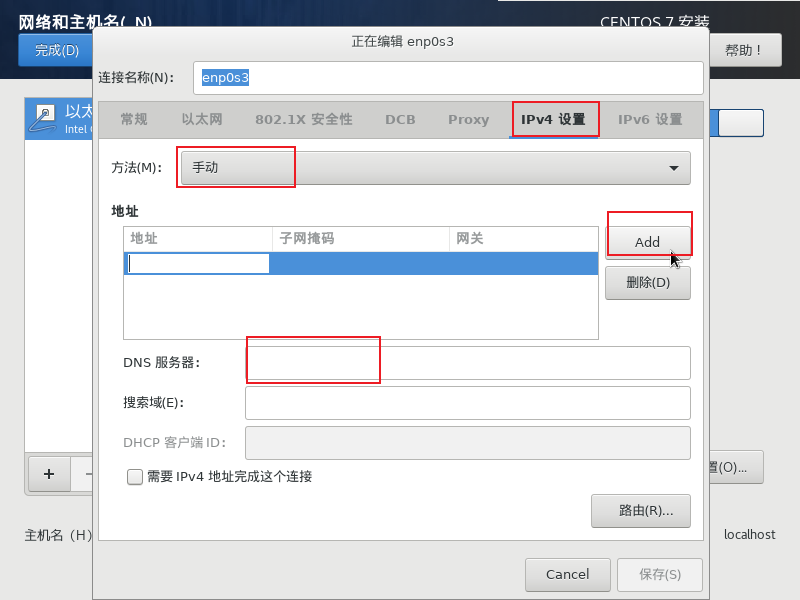This screenshot has width=800, height=600.
Task: Toggle the network connection on/off switch
Action: pyautogui.click(x=736, y=123)
